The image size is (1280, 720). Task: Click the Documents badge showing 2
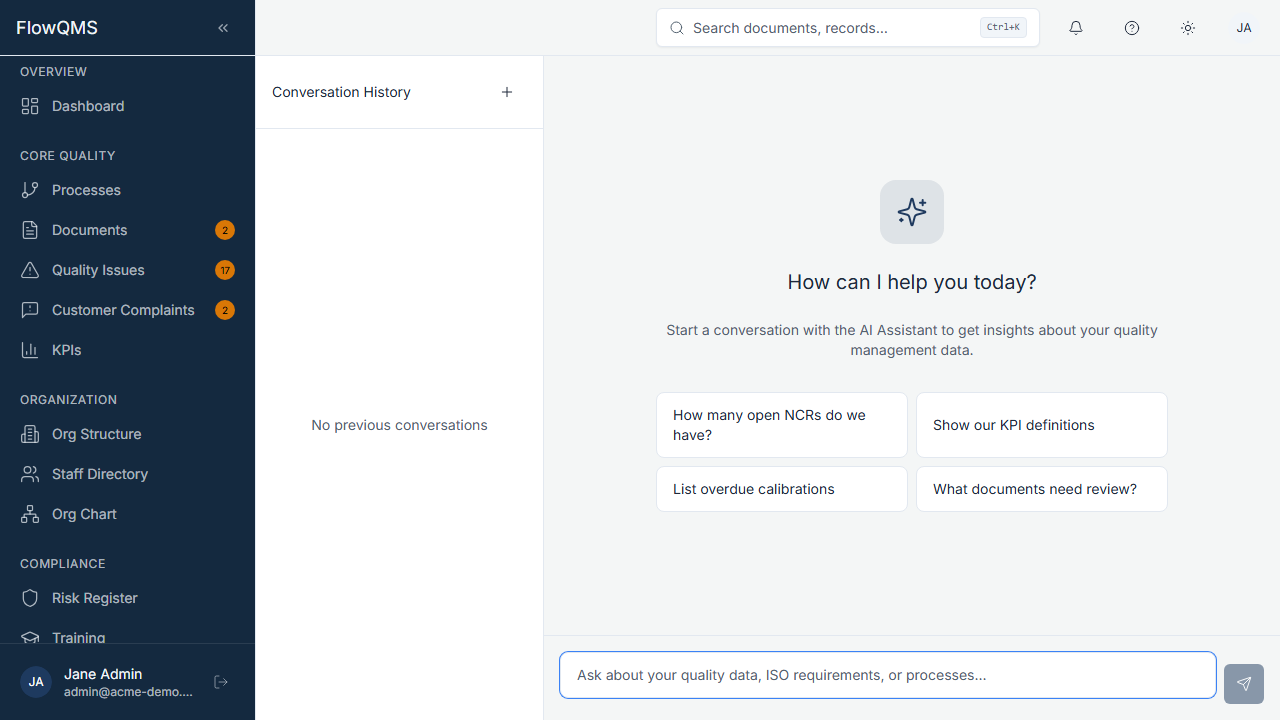[225, 230]
